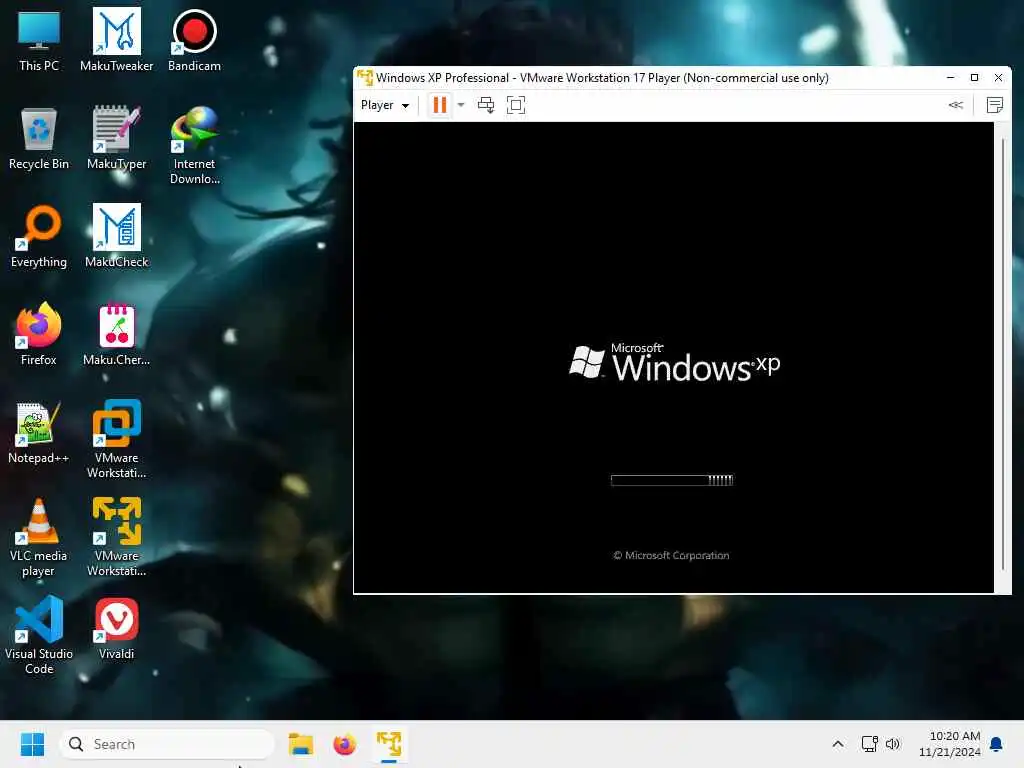Click the taskbar Search box

[167, 744]
